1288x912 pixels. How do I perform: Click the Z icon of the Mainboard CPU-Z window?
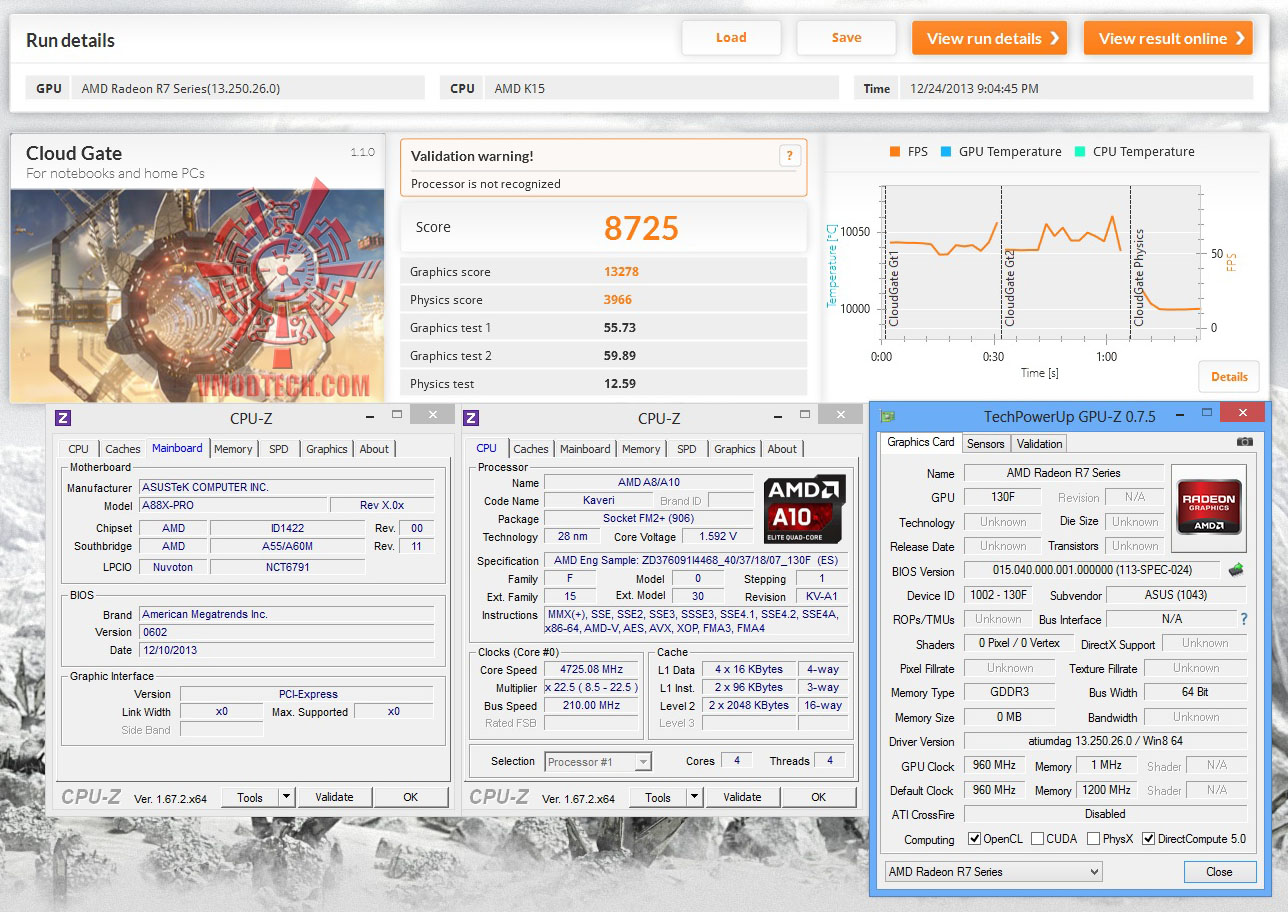point(63,418)
